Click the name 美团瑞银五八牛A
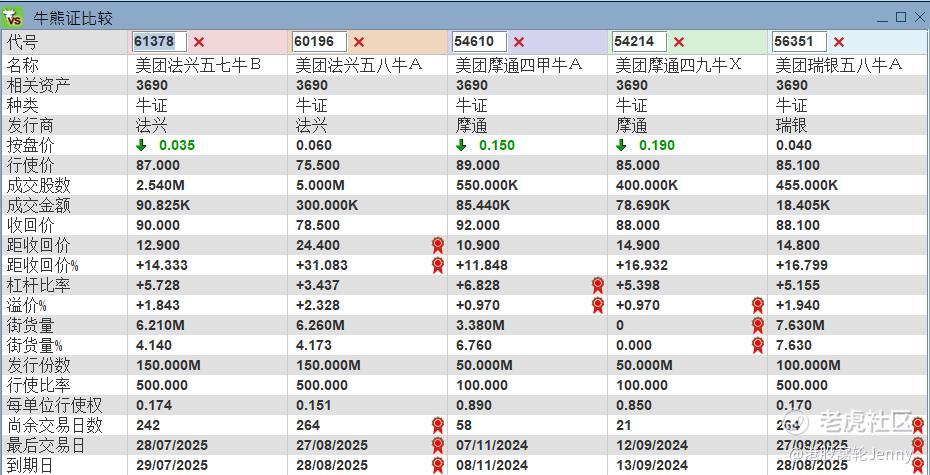Viewport: 930px width, 475px height. (x=839, y=65)
